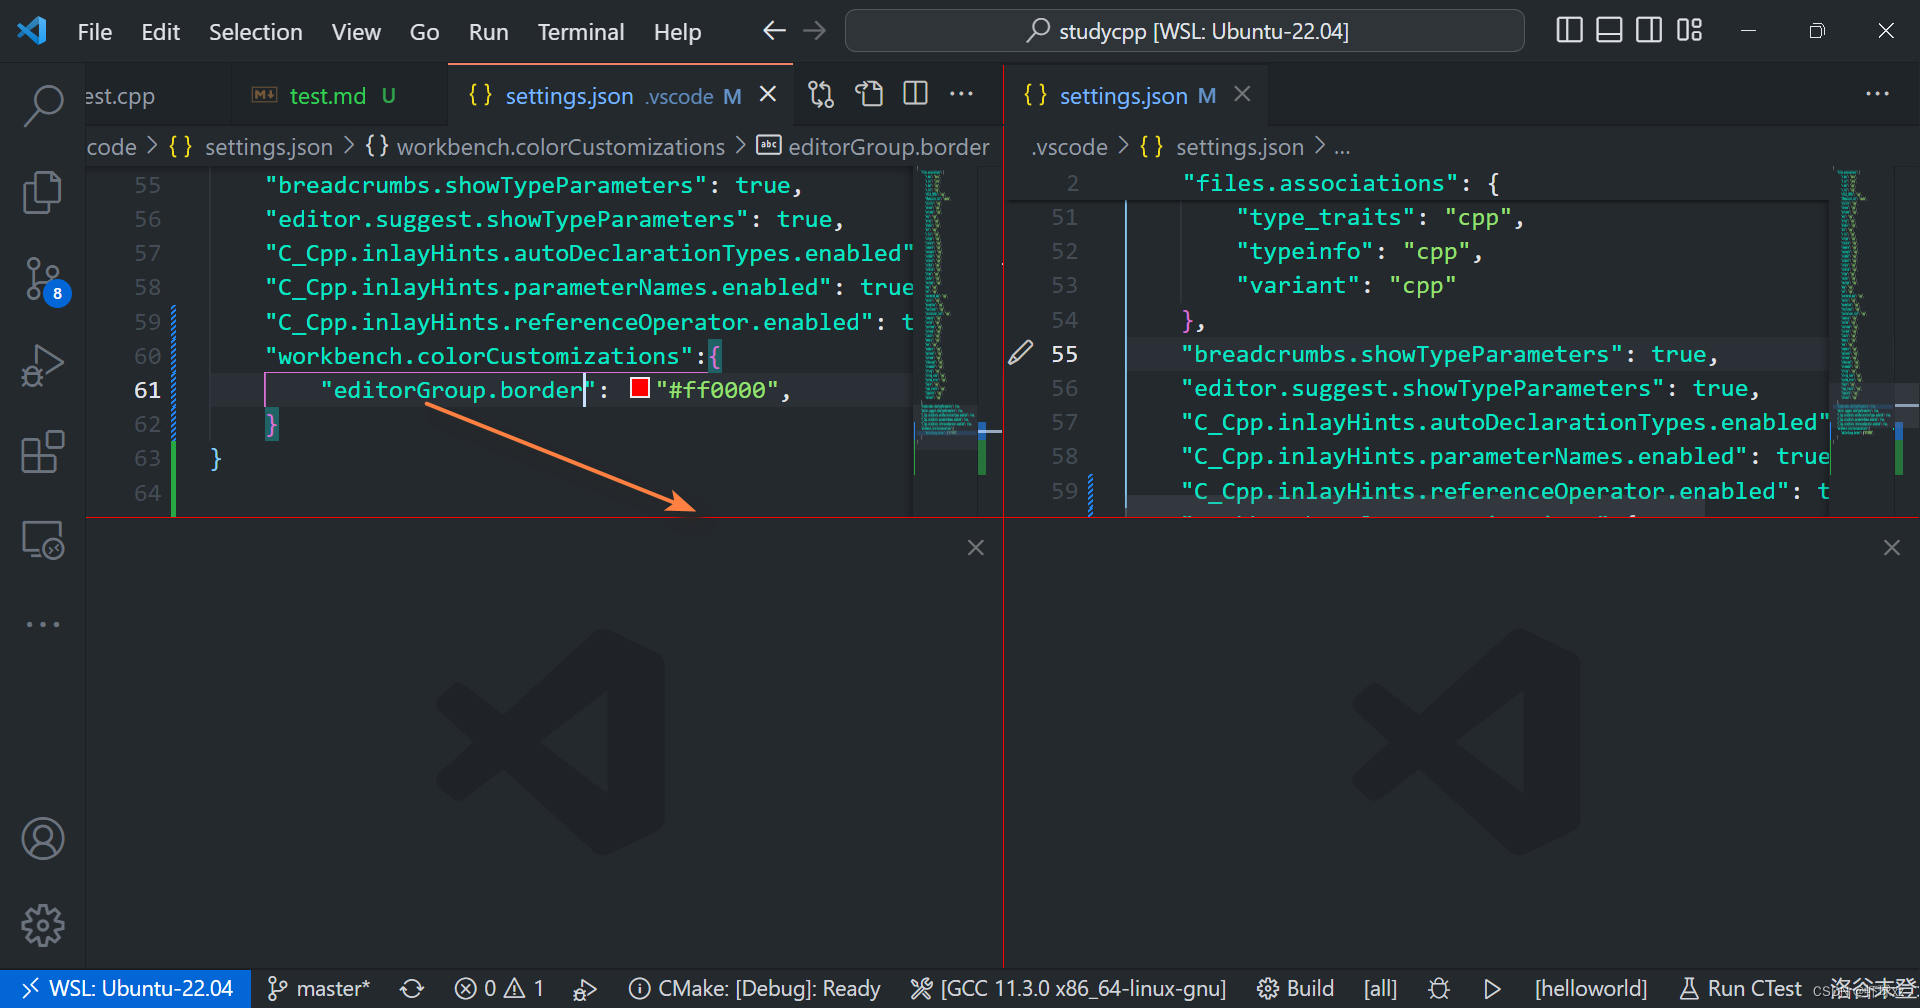The image size is (1920, 1008).
Task: Close the lower right empty editor group
Action: (1892, 548)
